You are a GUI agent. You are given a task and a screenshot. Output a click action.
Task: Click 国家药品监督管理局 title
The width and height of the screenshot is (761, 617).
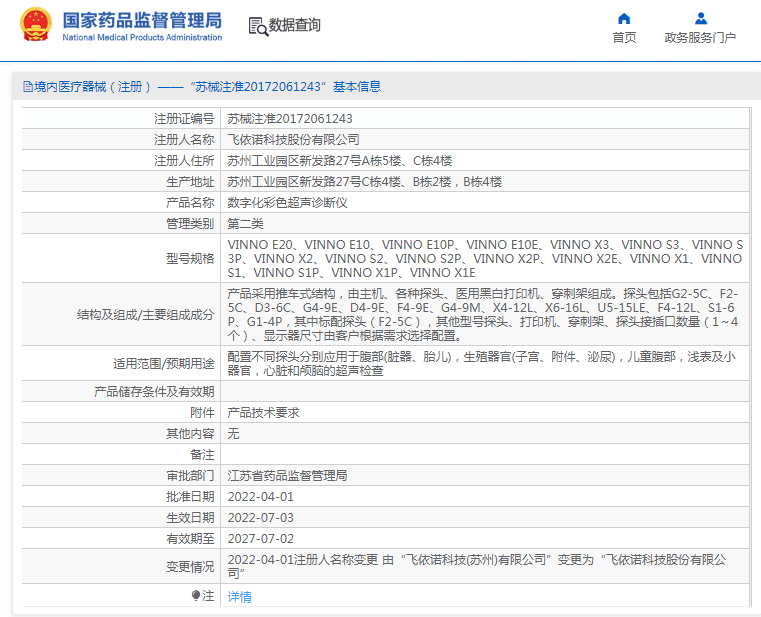pyautogui.click(x=142, y=20)
